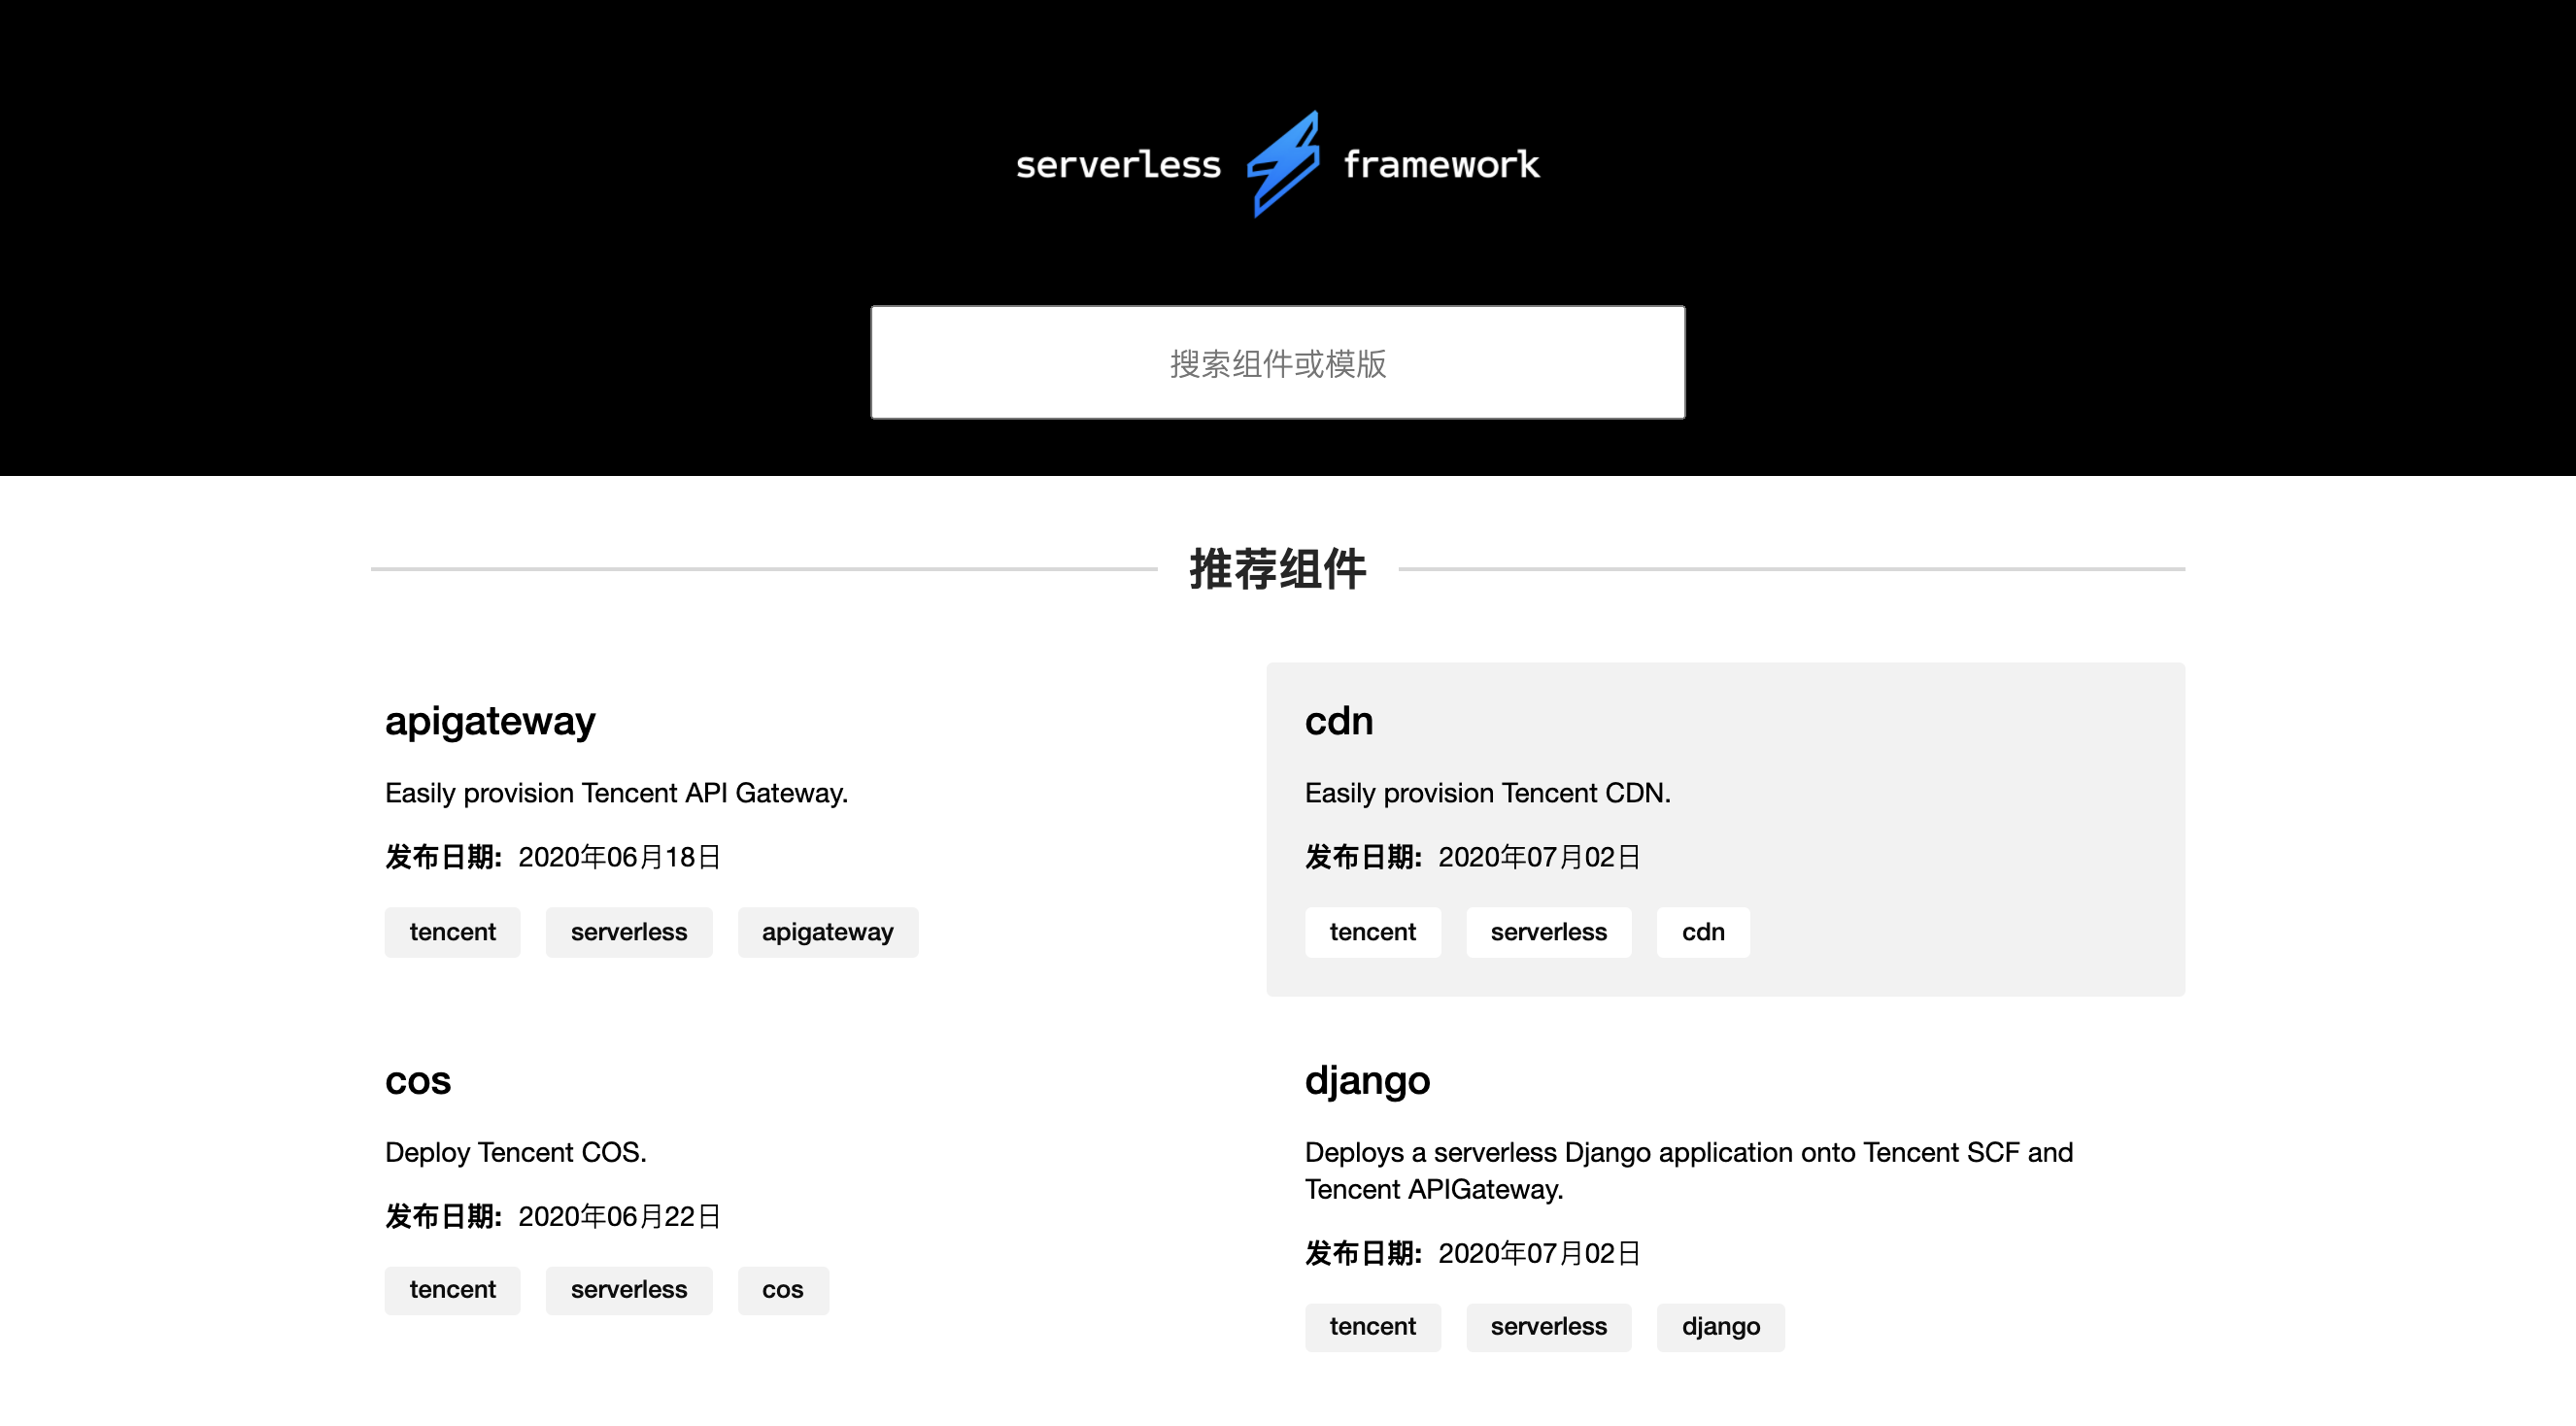Select the serverless tag in cos card
Viewport: 2576px width, 1426px height.
(x=629, y=1290)
